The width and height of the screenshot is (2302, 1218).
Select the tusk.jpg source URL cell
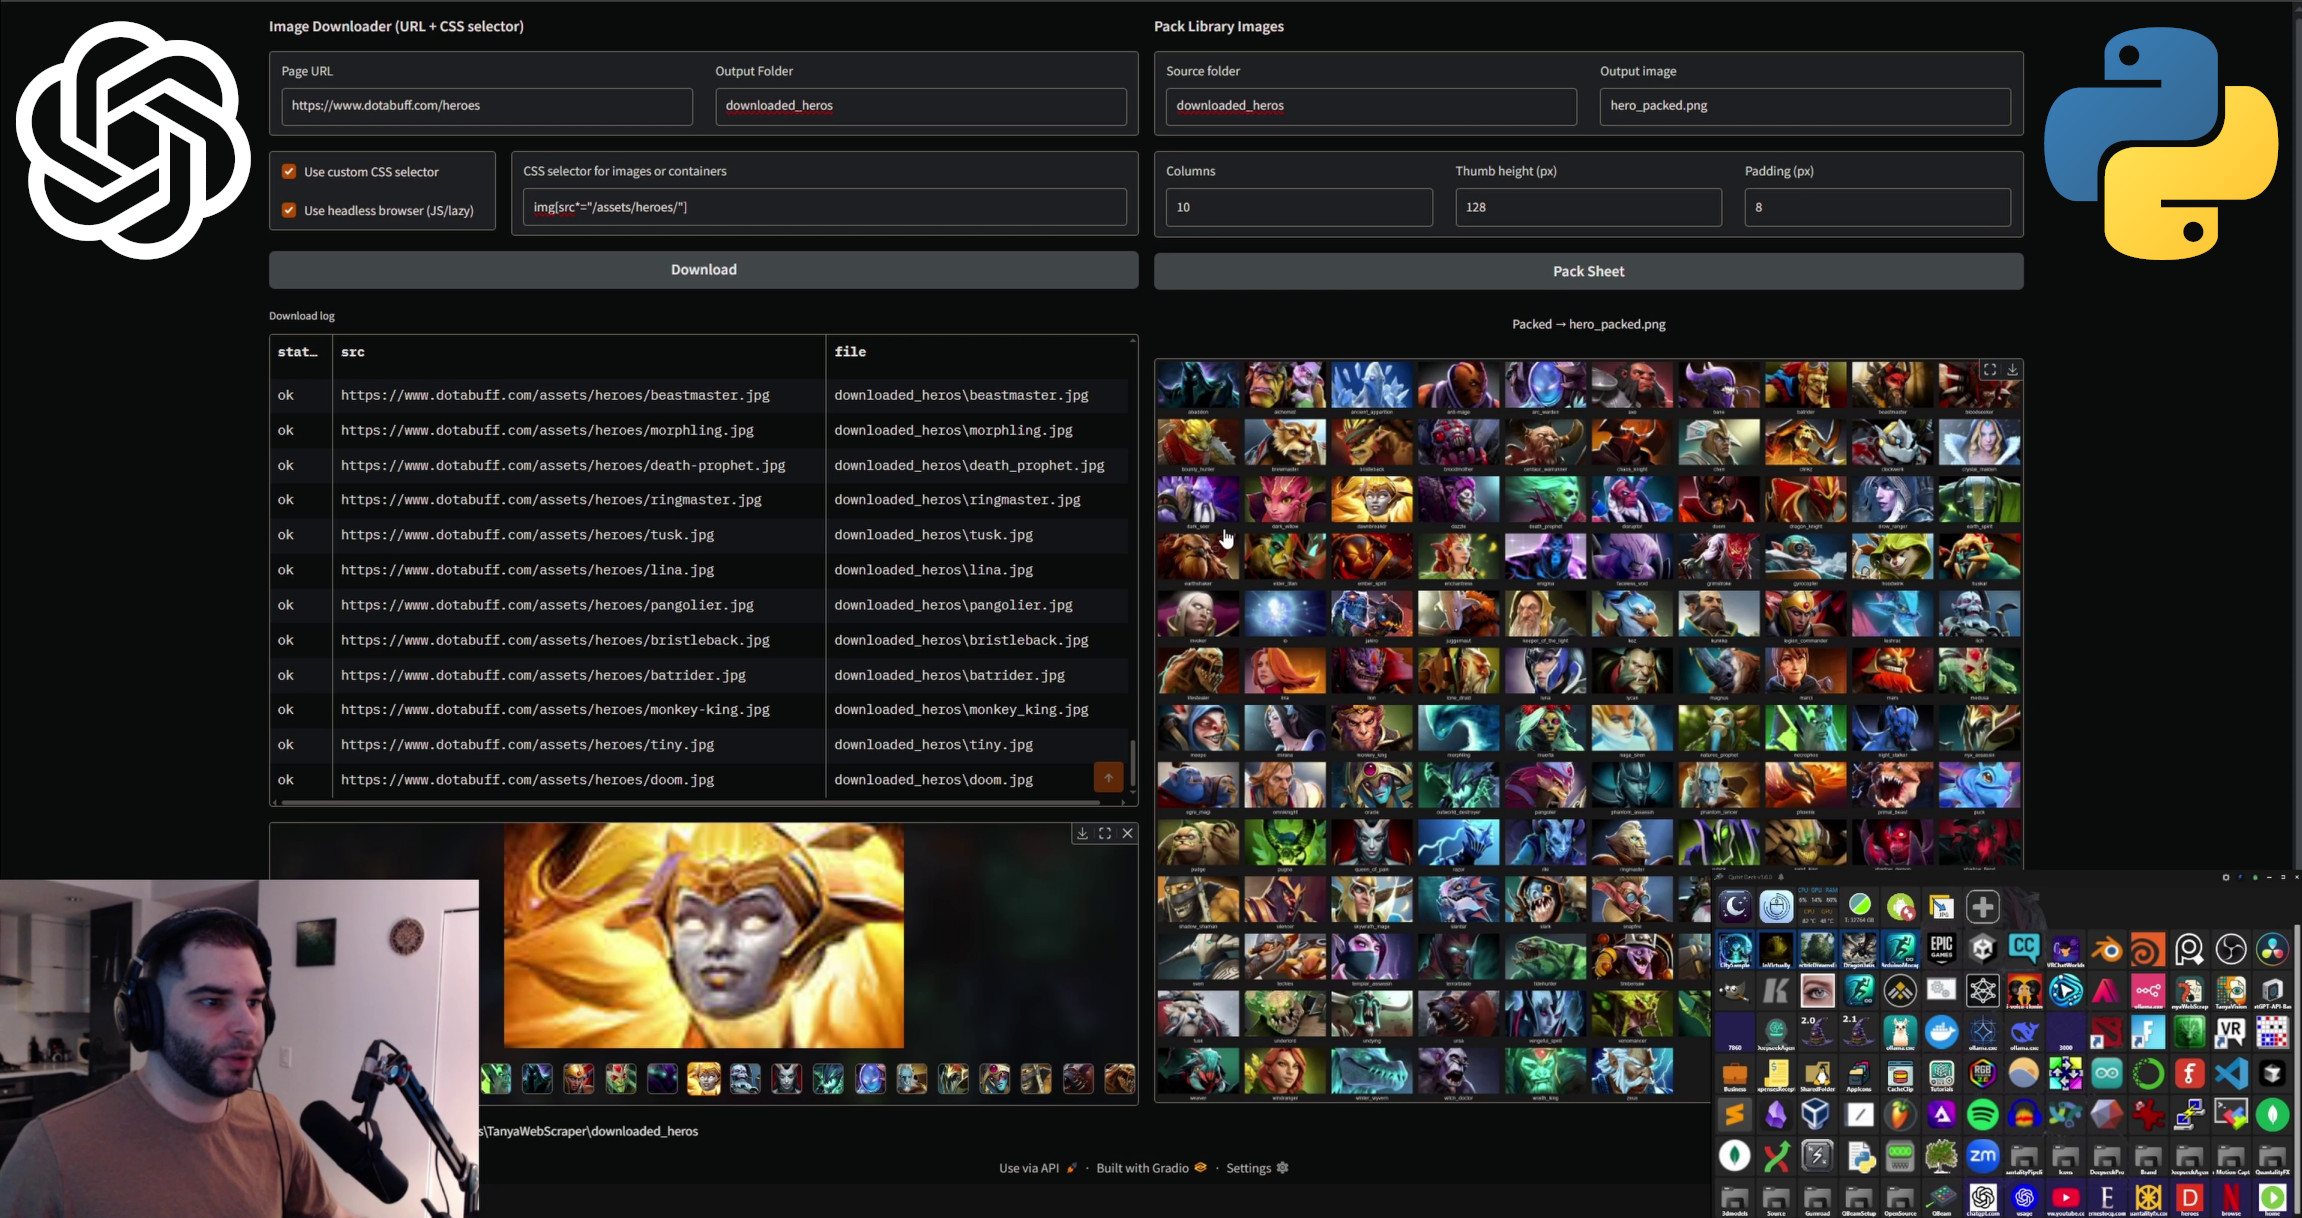(579, 535)
